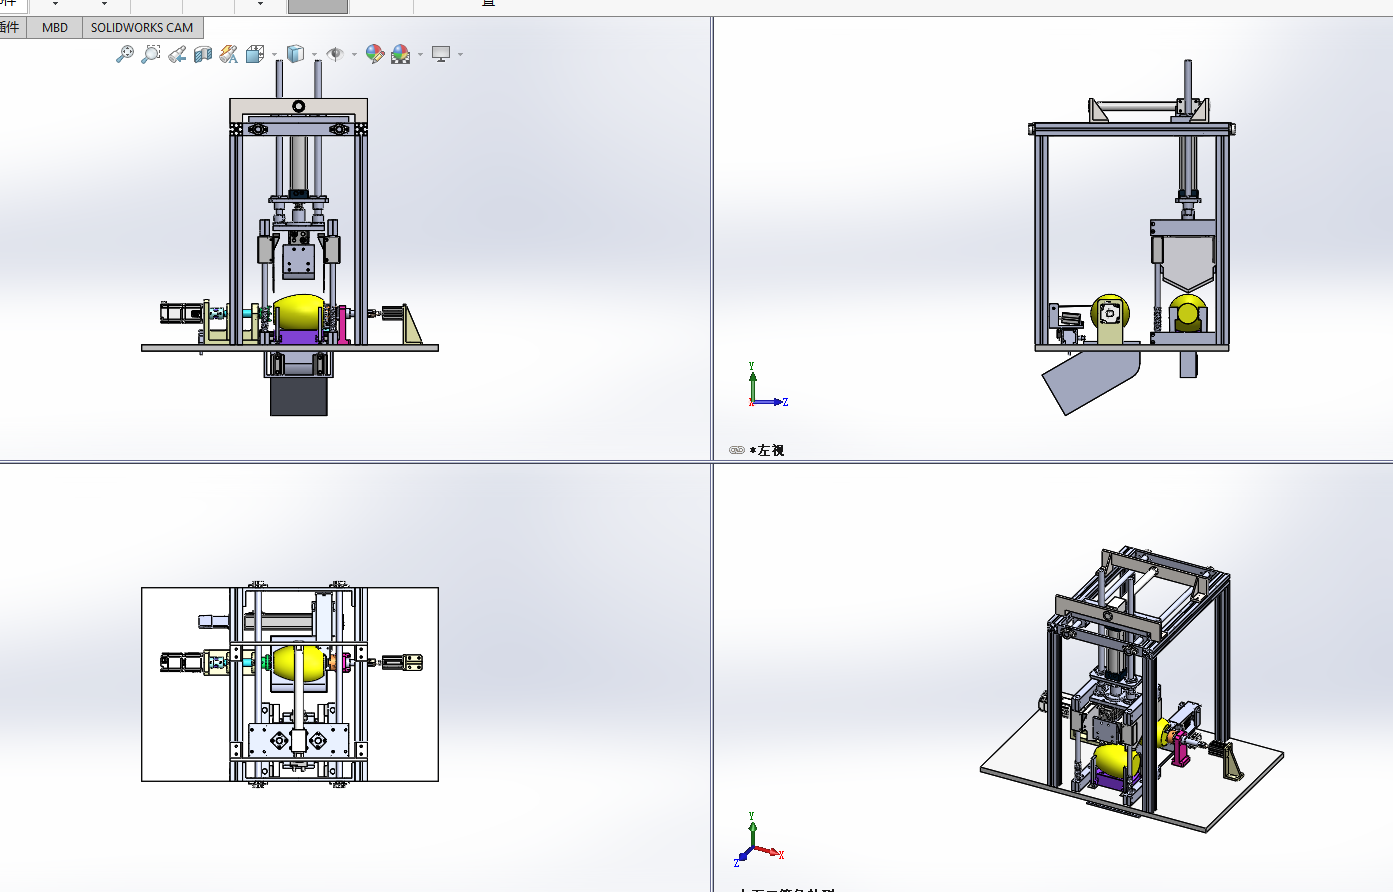Select Zoom to Area tool
This screenshot has height=892, width=1393.
[151, 54]
